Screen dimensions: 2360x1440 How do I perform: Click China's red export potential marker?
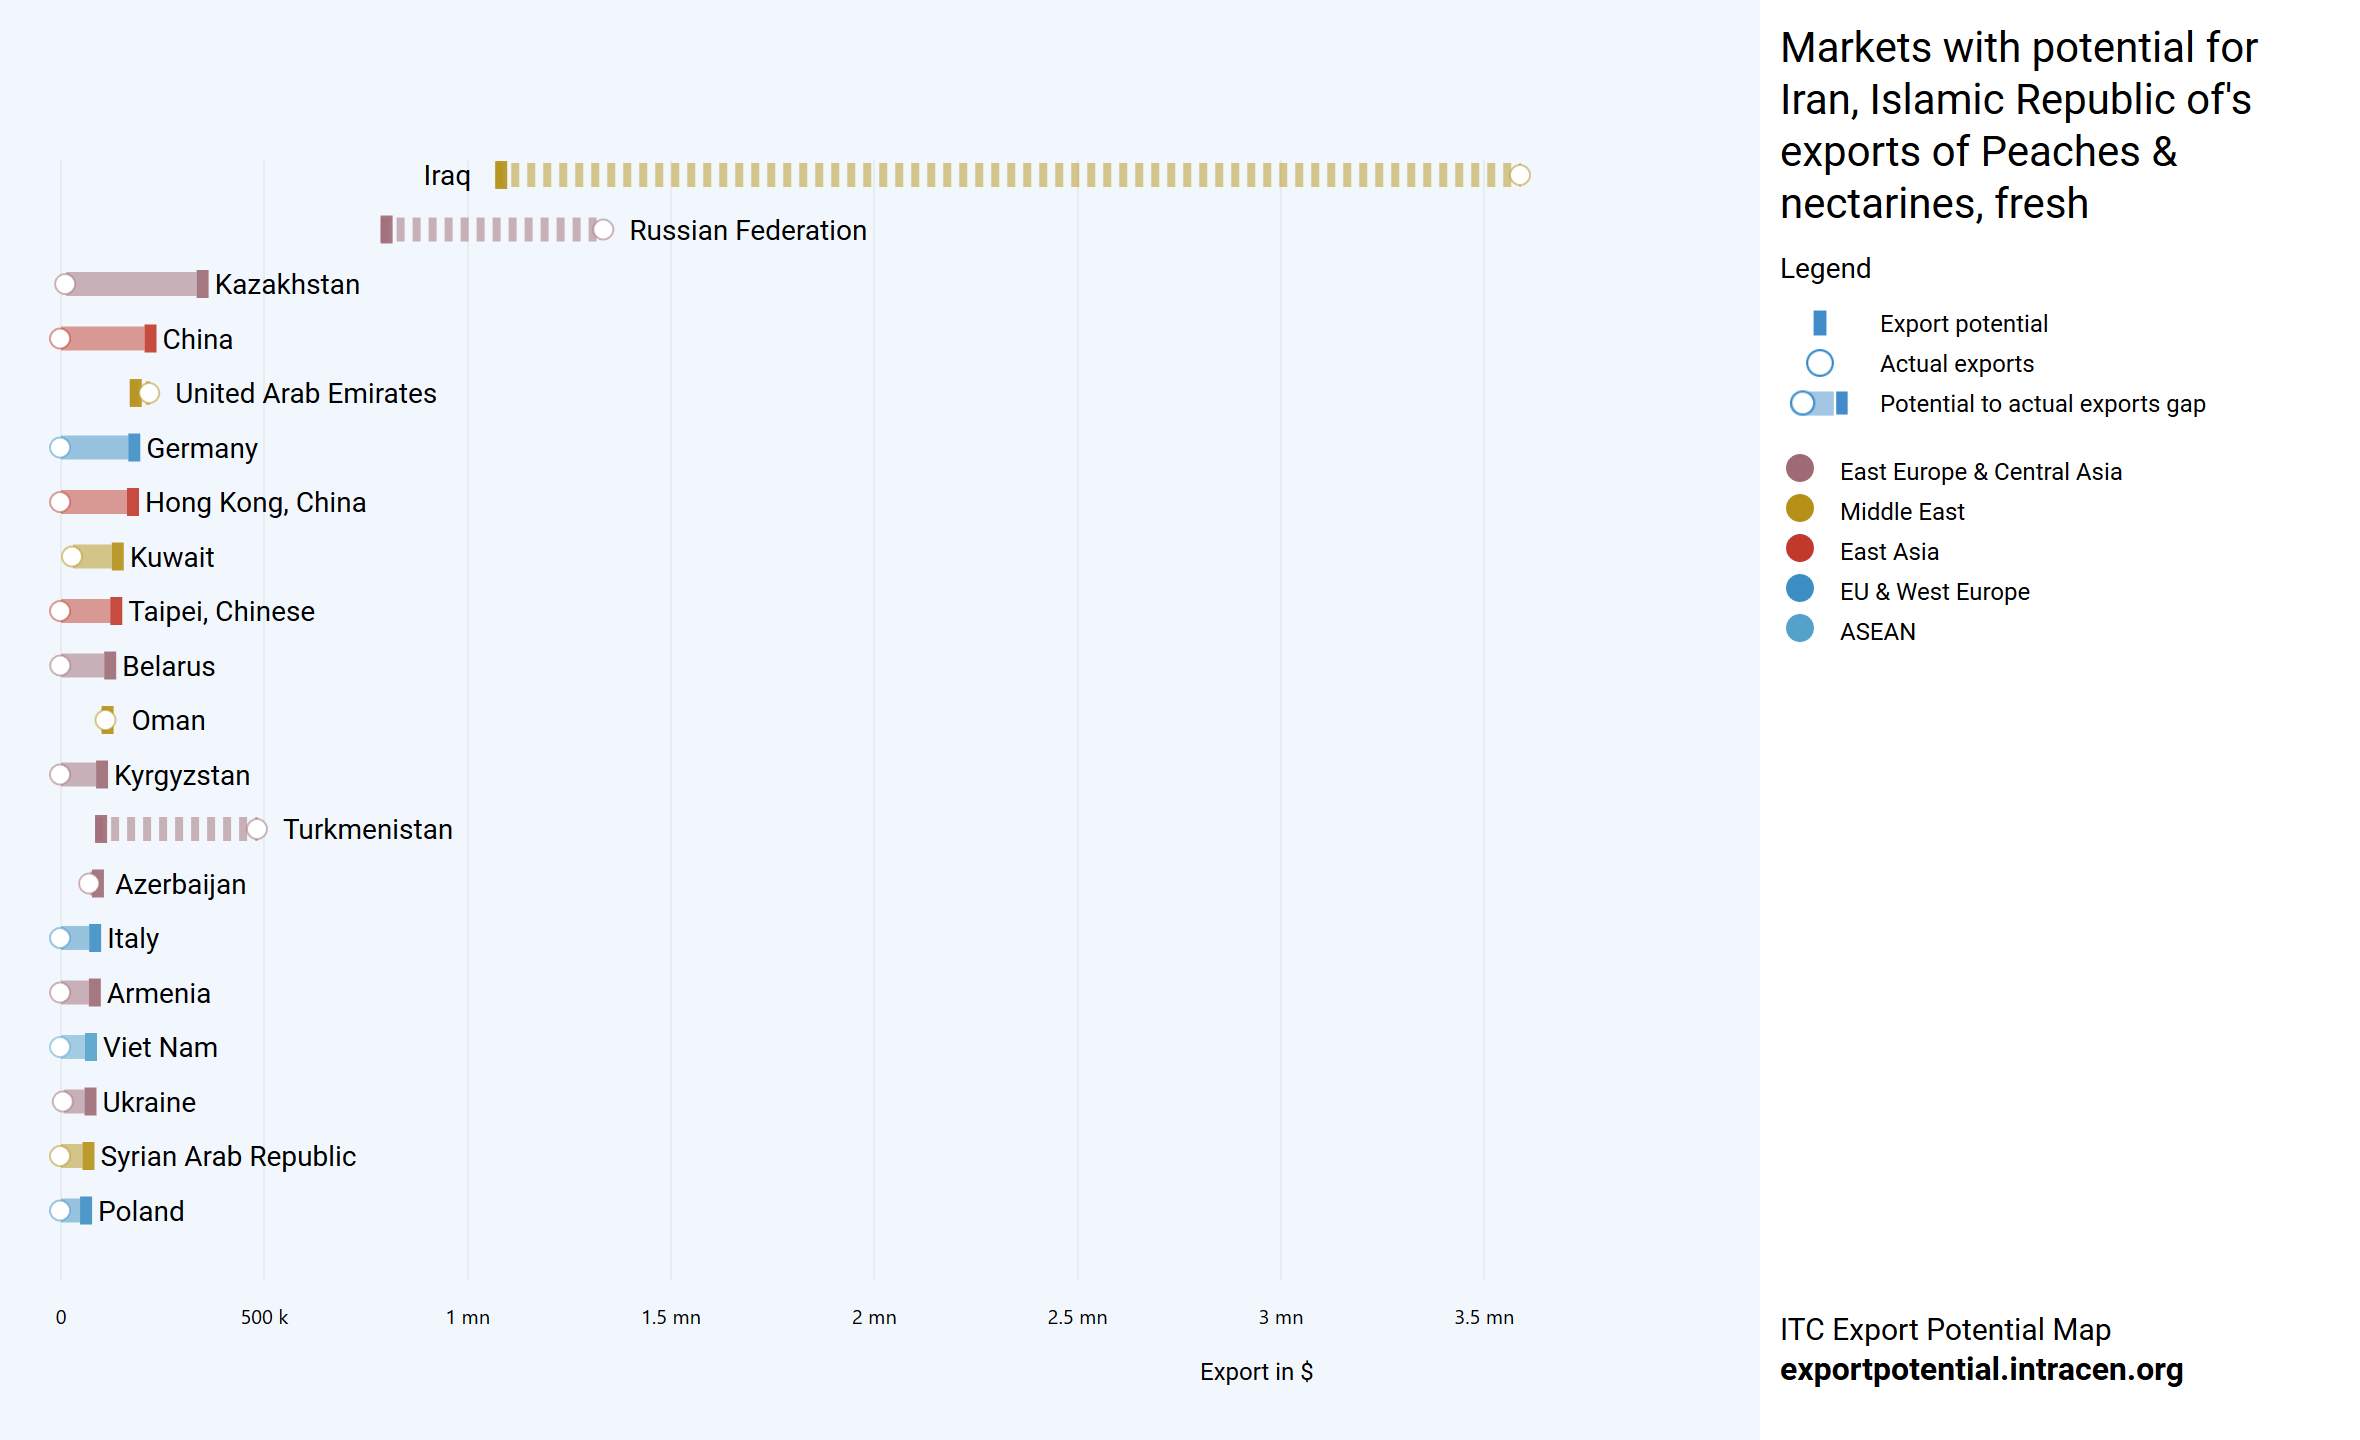pyautogui.click(x=150, y=339)
